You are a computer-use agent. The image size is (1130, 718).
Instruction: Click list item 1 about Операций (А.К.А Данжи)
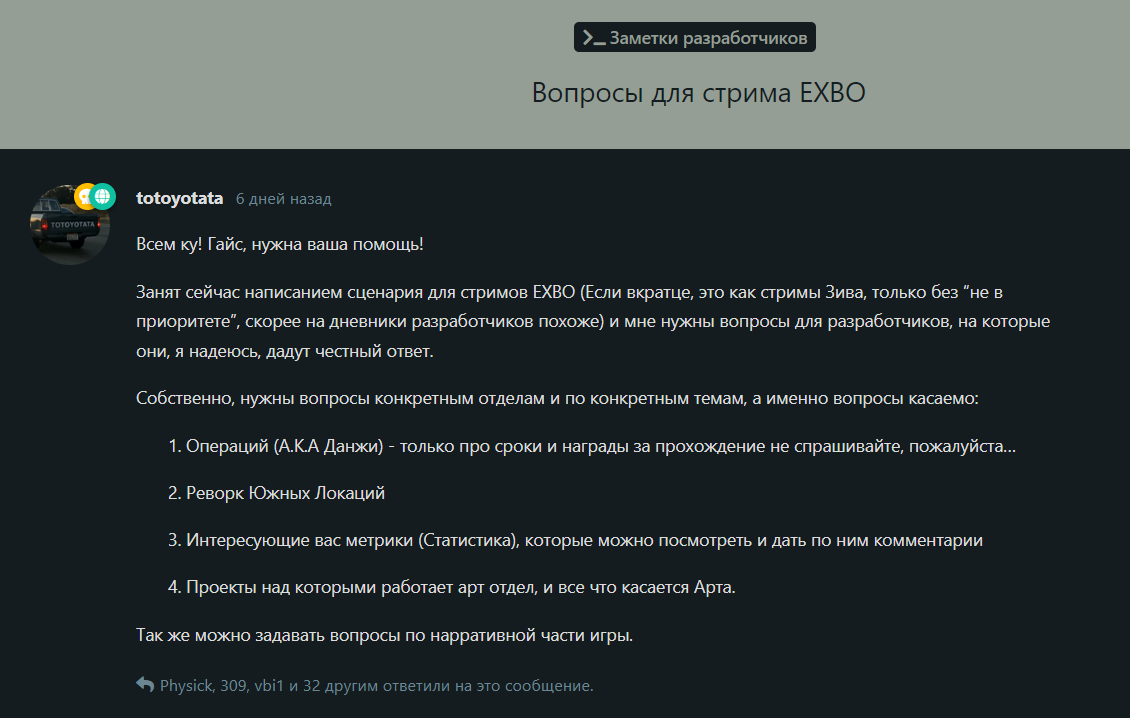click(592, 446)
